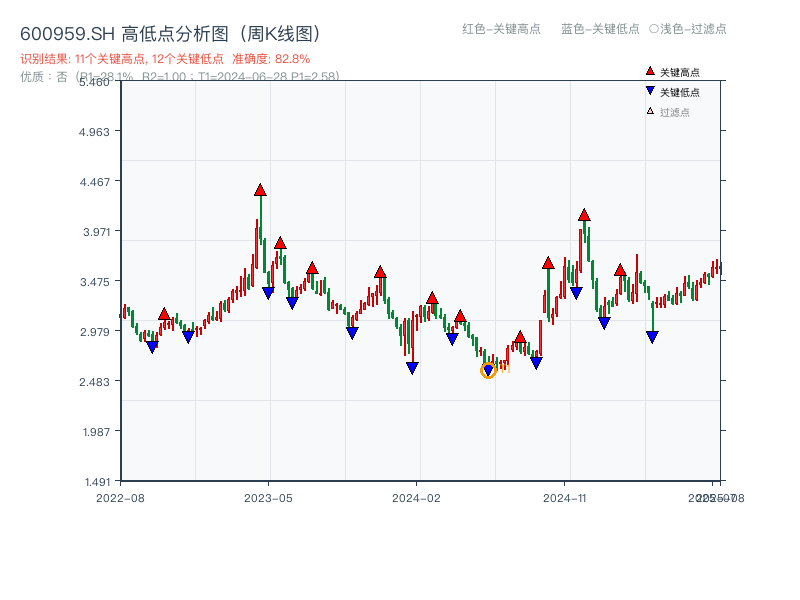
Task: Click the 2.979 y-axis label
Action: click(95, 332)
